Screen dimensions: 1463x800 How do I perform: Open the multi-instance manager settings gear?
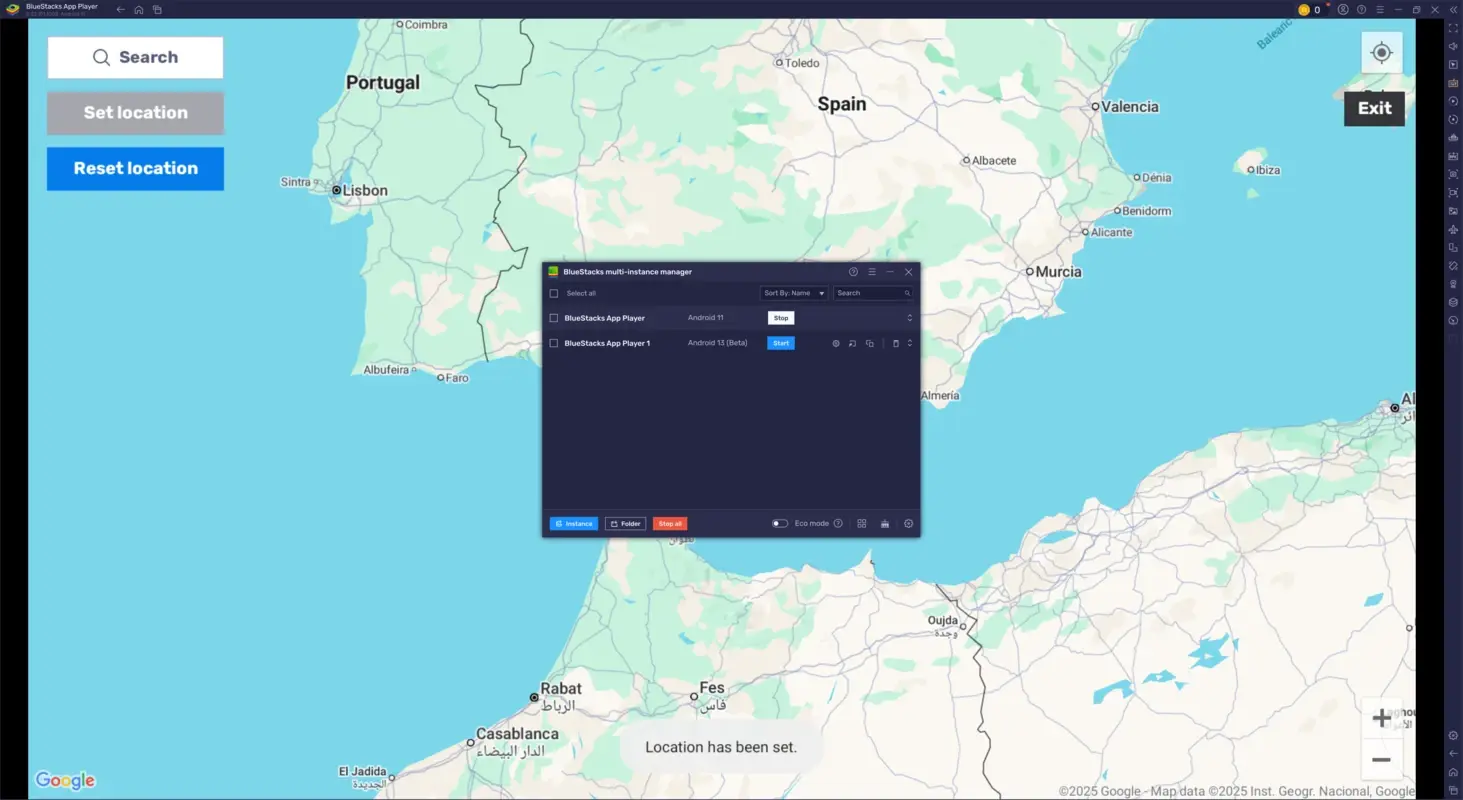908,523
